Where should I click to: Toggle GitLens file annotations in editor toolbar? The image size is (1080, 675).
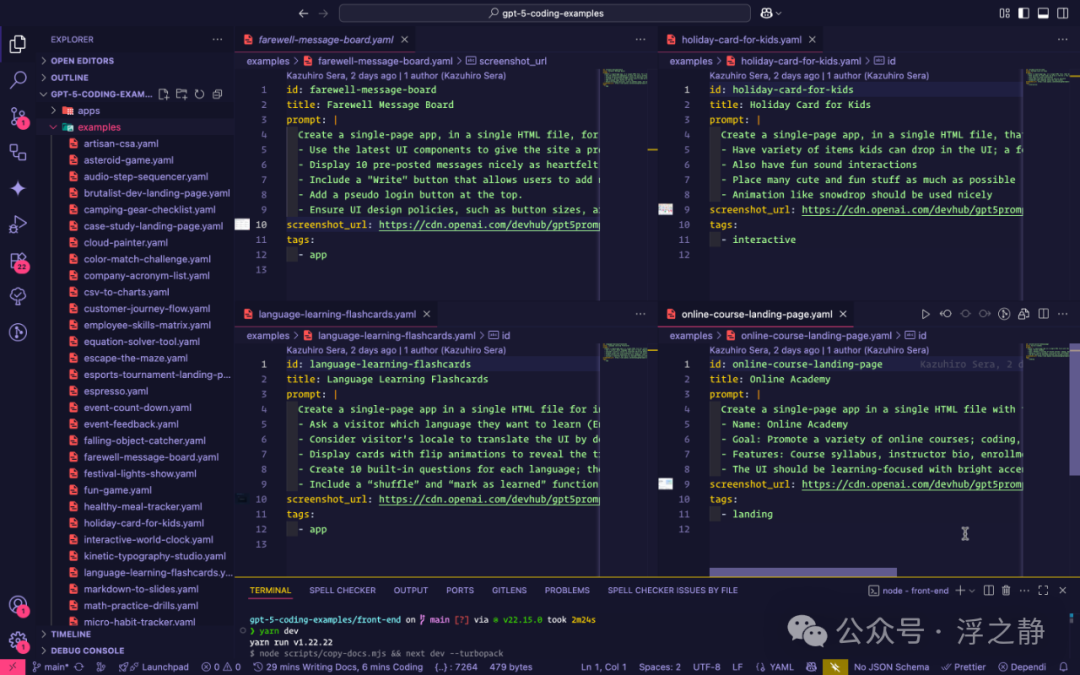[1004, 314]
